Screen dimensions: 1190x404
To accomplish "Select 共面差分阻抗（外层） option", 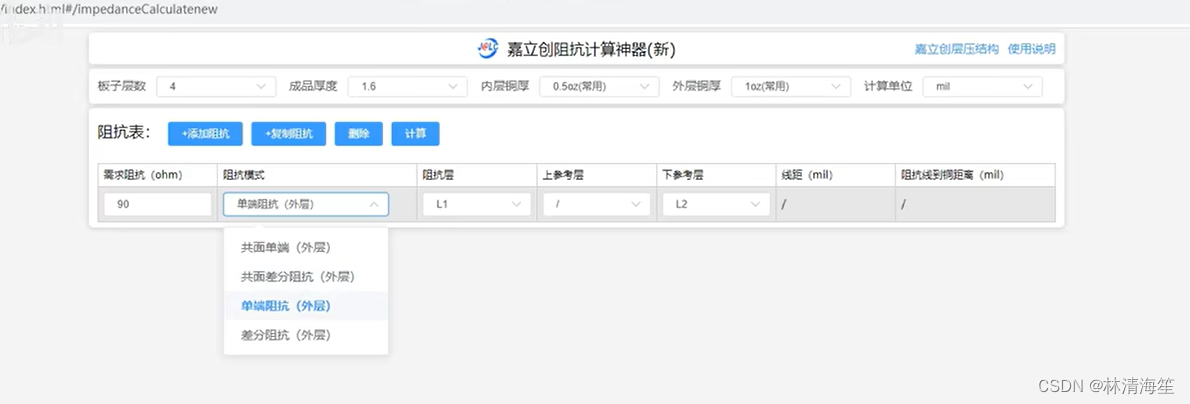I will [306, 276].
